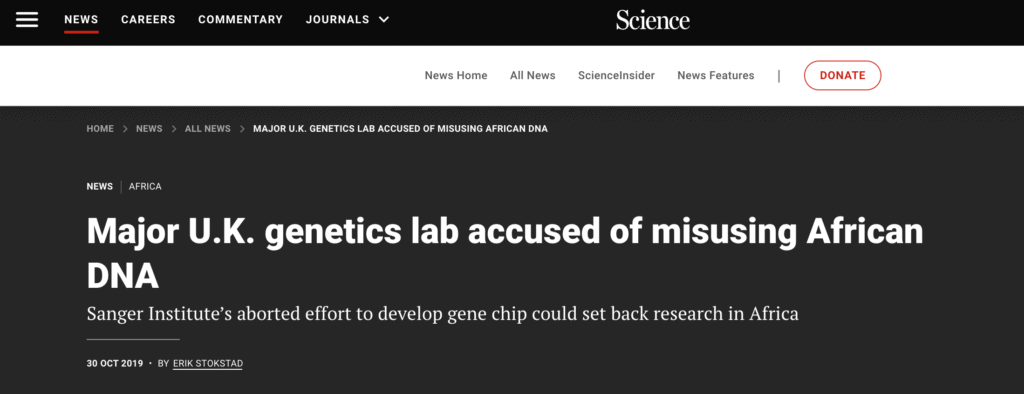Screen dimensions: 1024x394
Task: Click the 30 Oct 2019 publication date
Action: [x=115, y=363]
